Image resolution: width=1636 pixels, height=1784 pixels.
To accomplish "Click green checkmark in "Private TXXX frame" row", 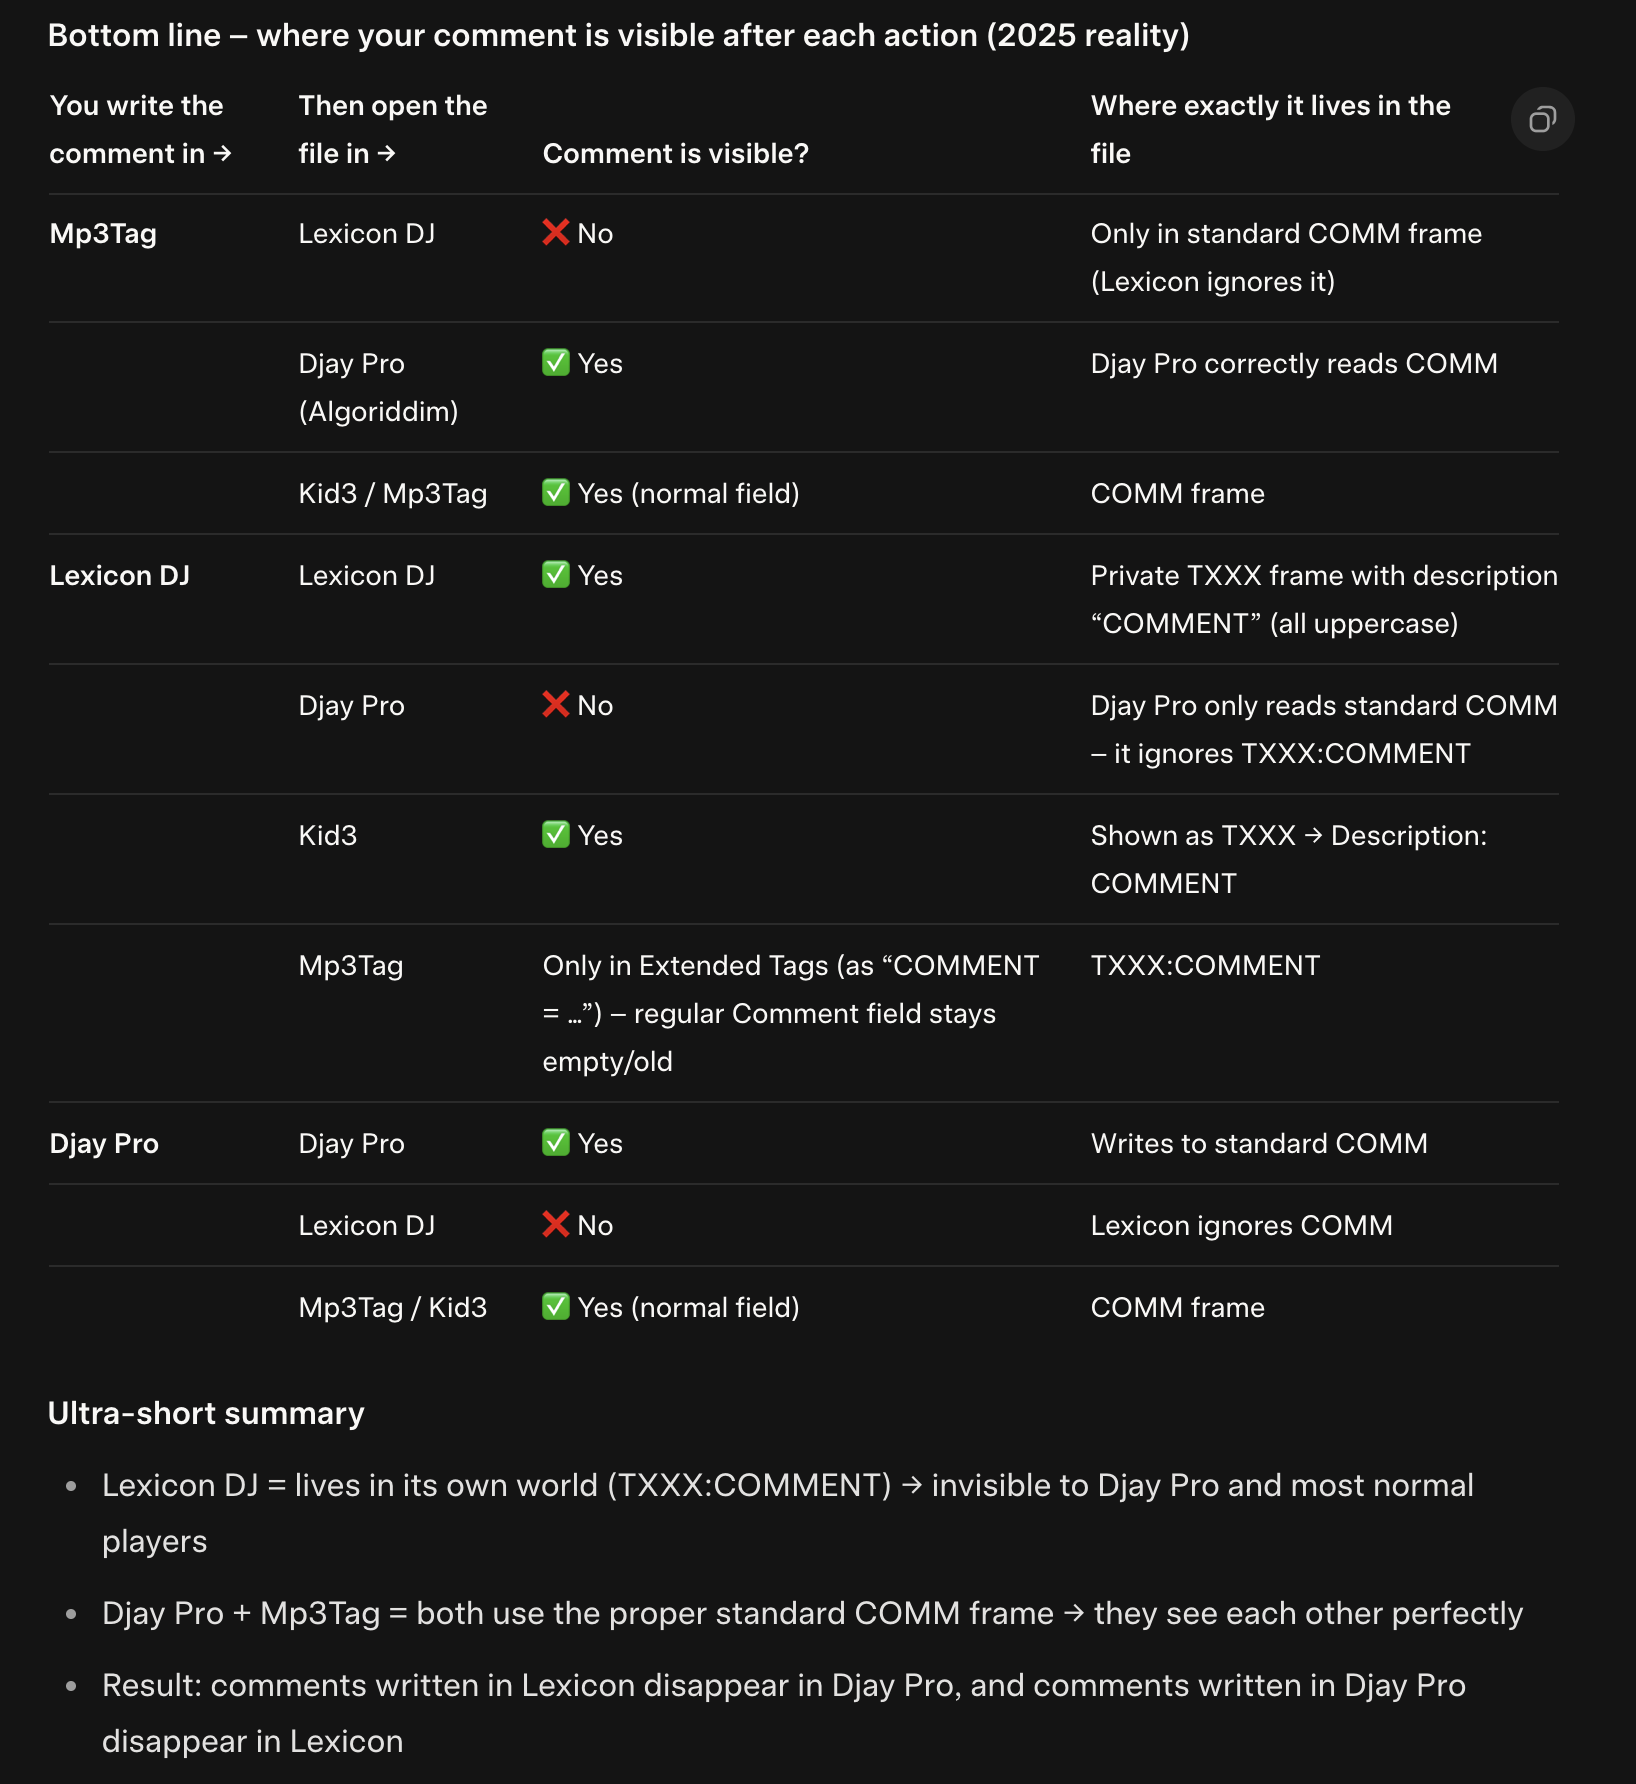I will click(556, 575).
